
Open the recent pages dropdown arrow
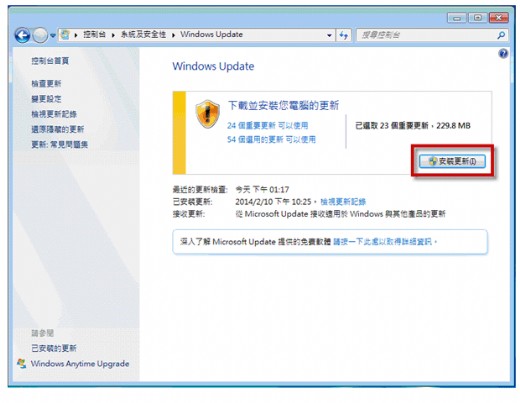pyautogui.click(x=53, y=35)
